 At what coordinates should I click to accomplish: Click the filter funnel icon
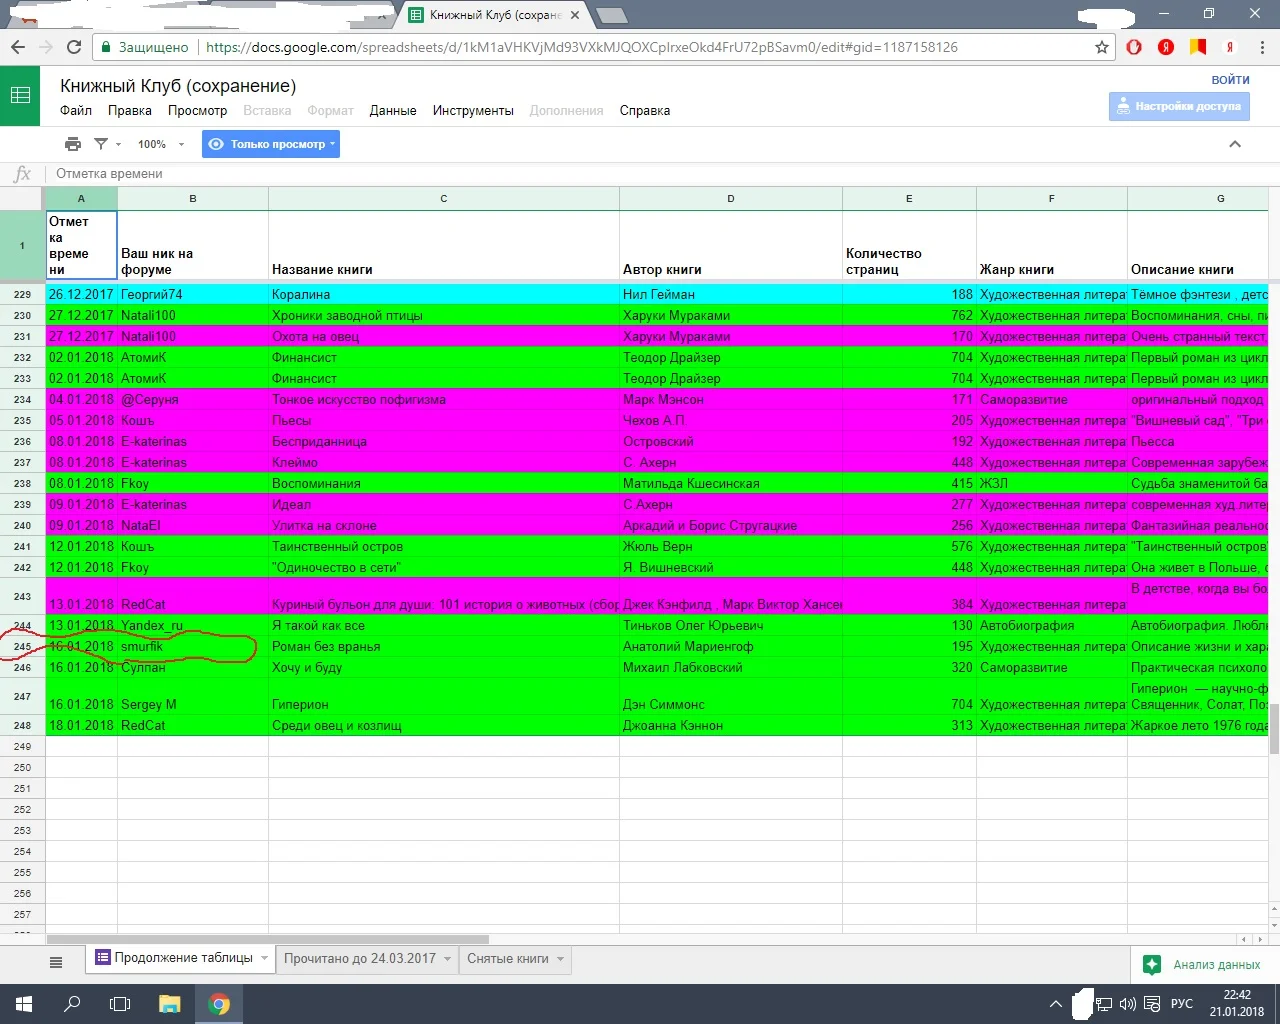101,144
